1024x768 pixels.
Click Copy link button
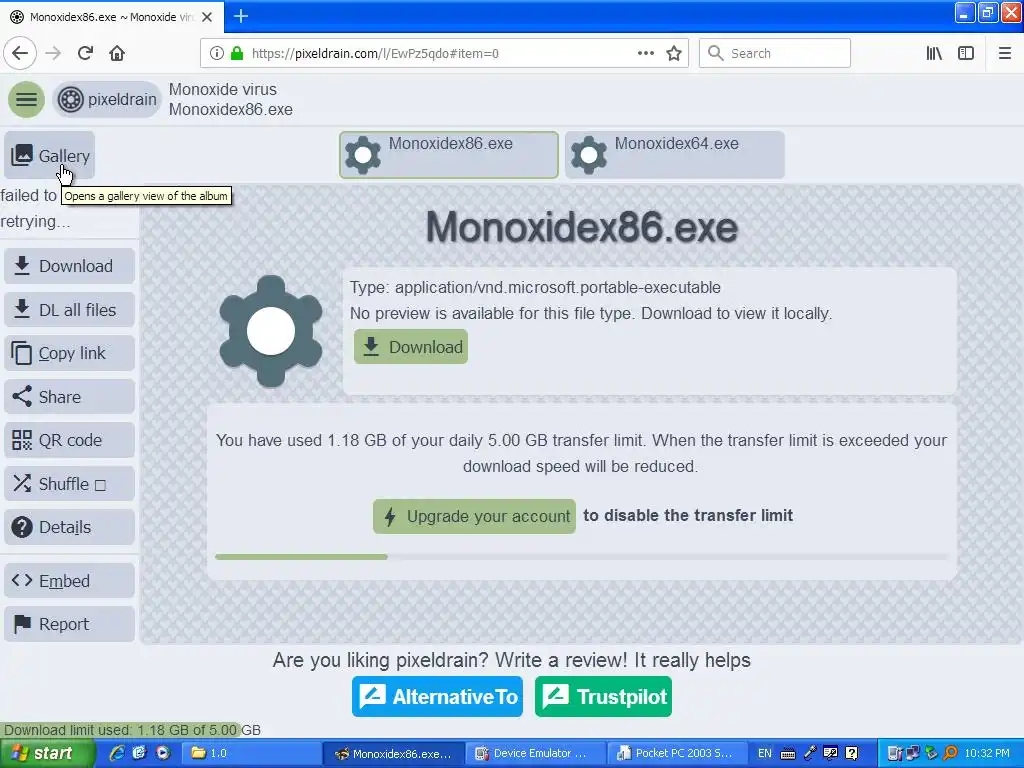pos(69,353)
